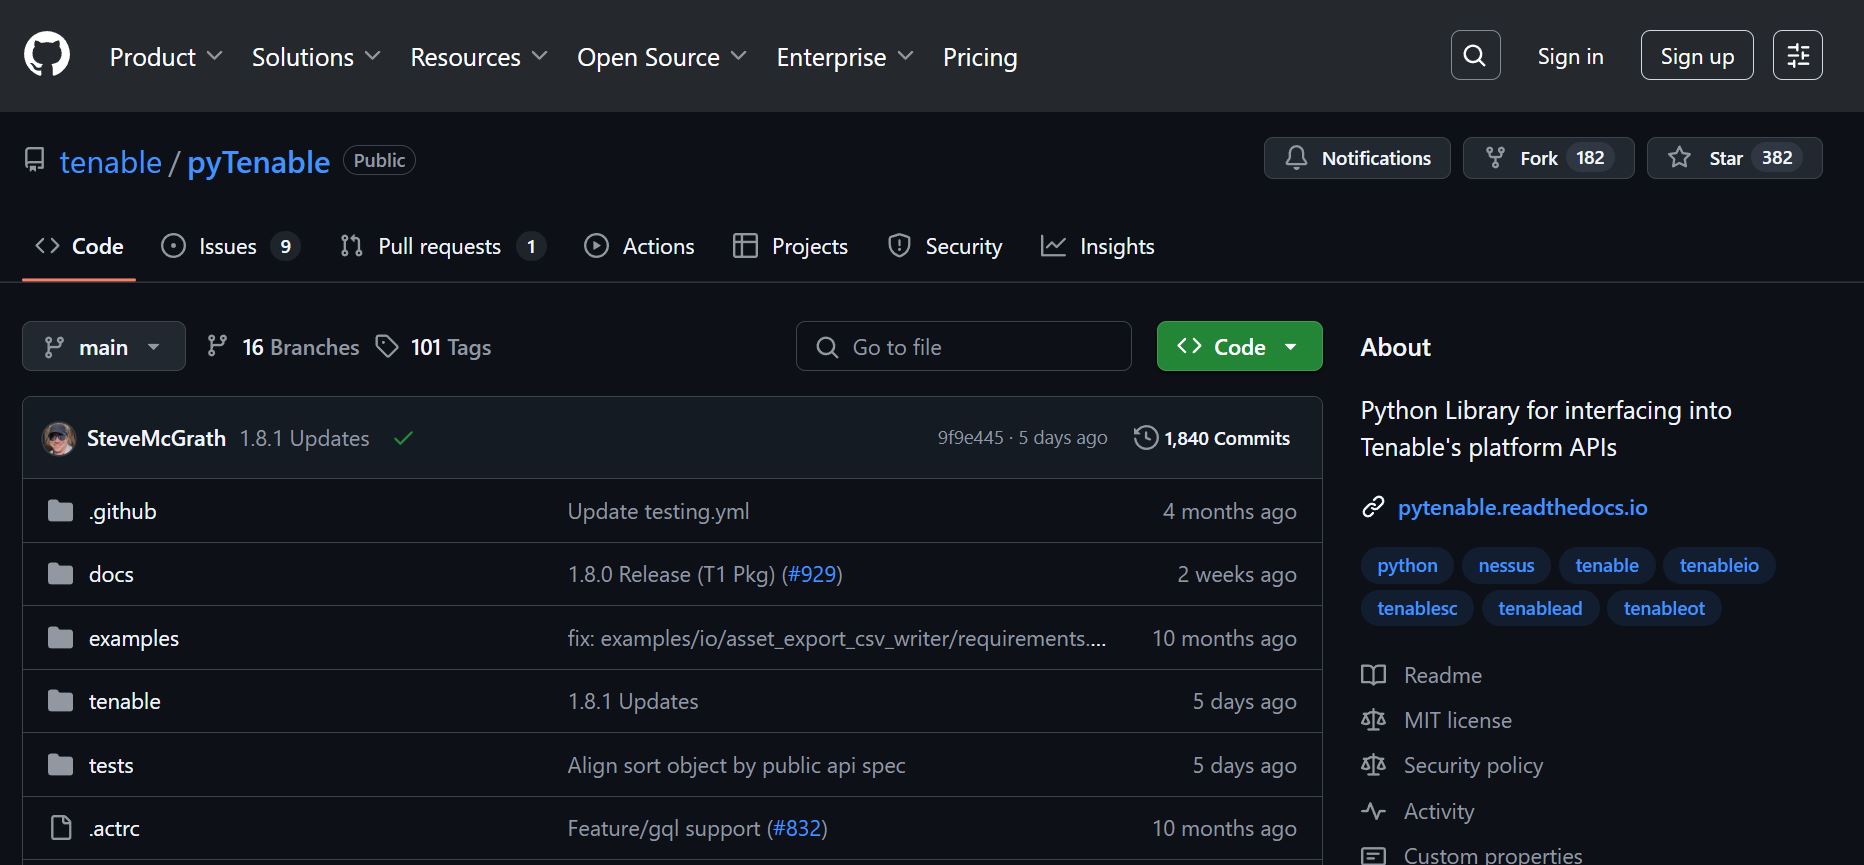Image resolution: width=1864 pixels, height=865 pixels.
Task: View the 16 Branches link
Action: click(283, 347)
